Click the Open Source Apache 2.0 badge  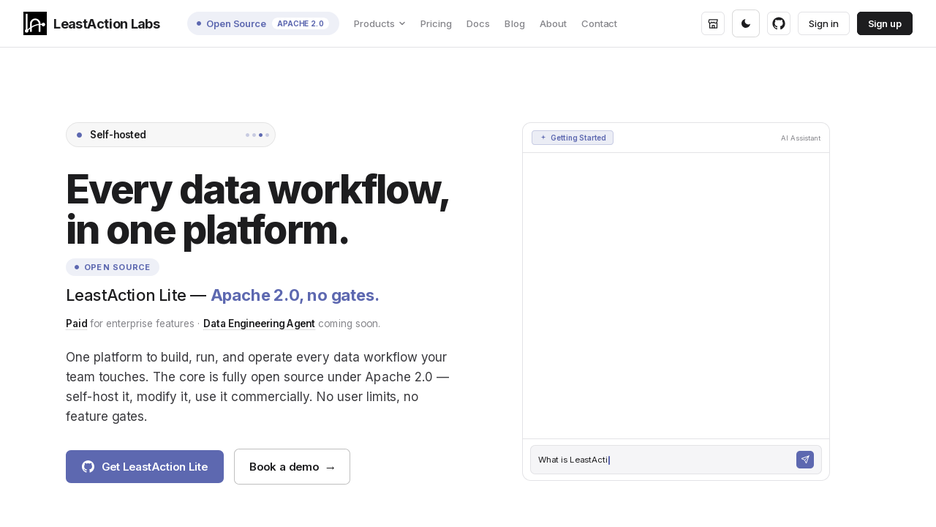pos(263,23)
